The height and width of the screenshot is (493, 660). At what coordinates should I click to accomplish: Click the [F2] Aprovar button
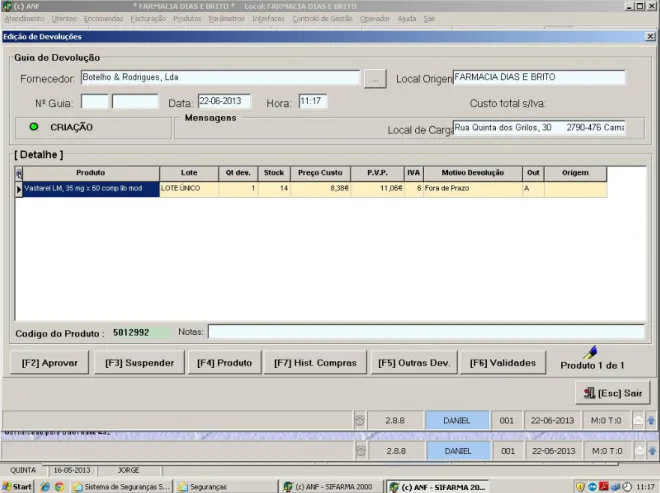(50, 362)
